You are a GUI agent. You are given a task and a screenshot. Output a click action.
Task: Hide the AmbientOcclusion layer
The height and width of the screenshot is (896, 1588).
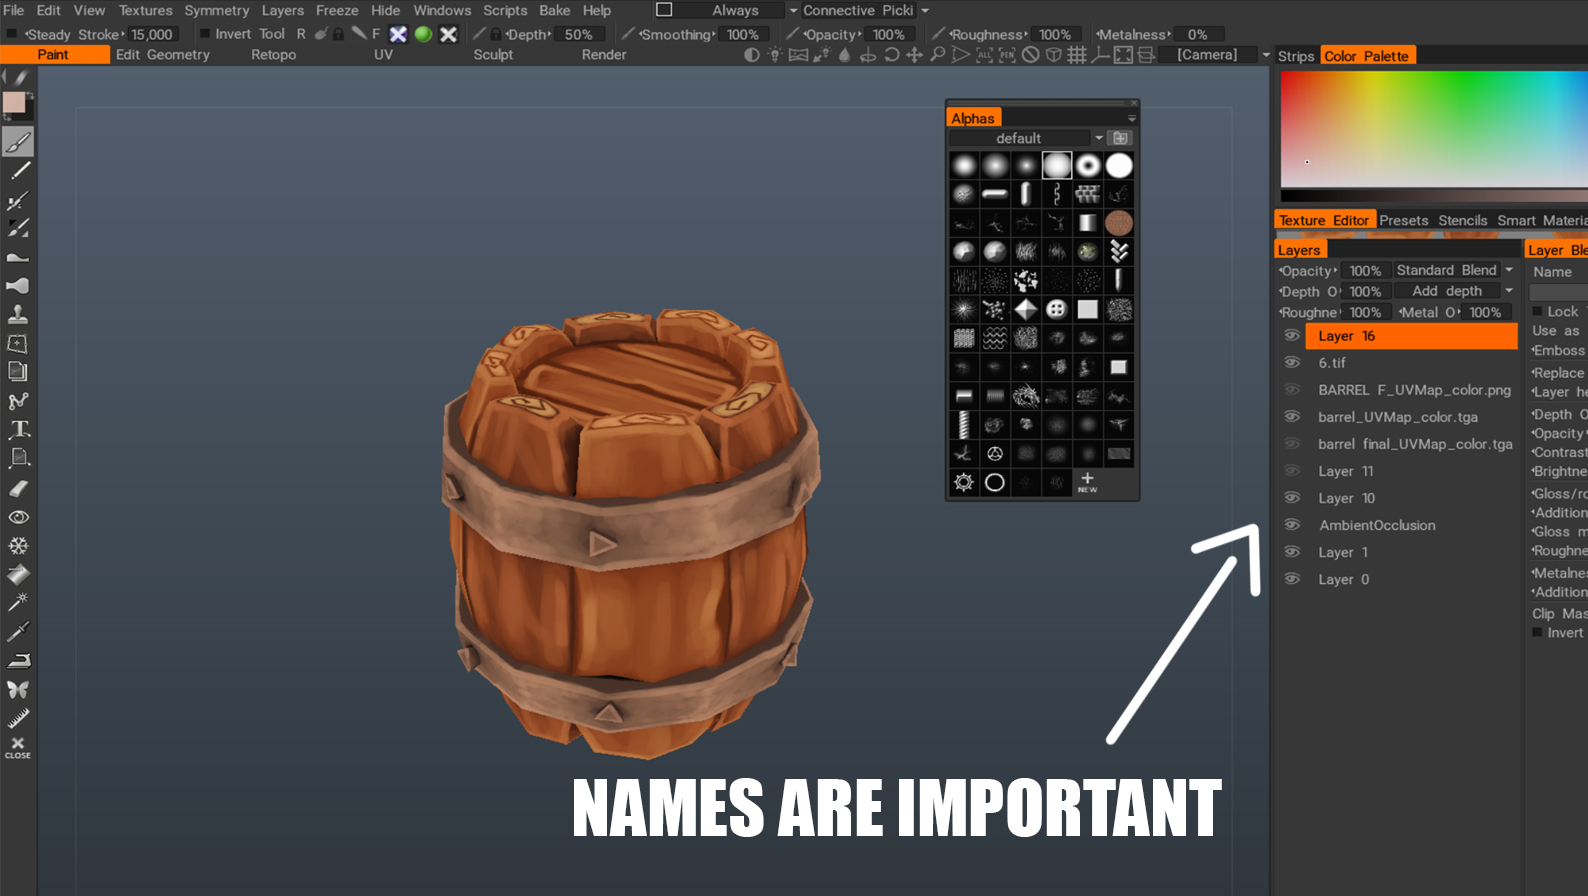click(x=1292, y=525)
